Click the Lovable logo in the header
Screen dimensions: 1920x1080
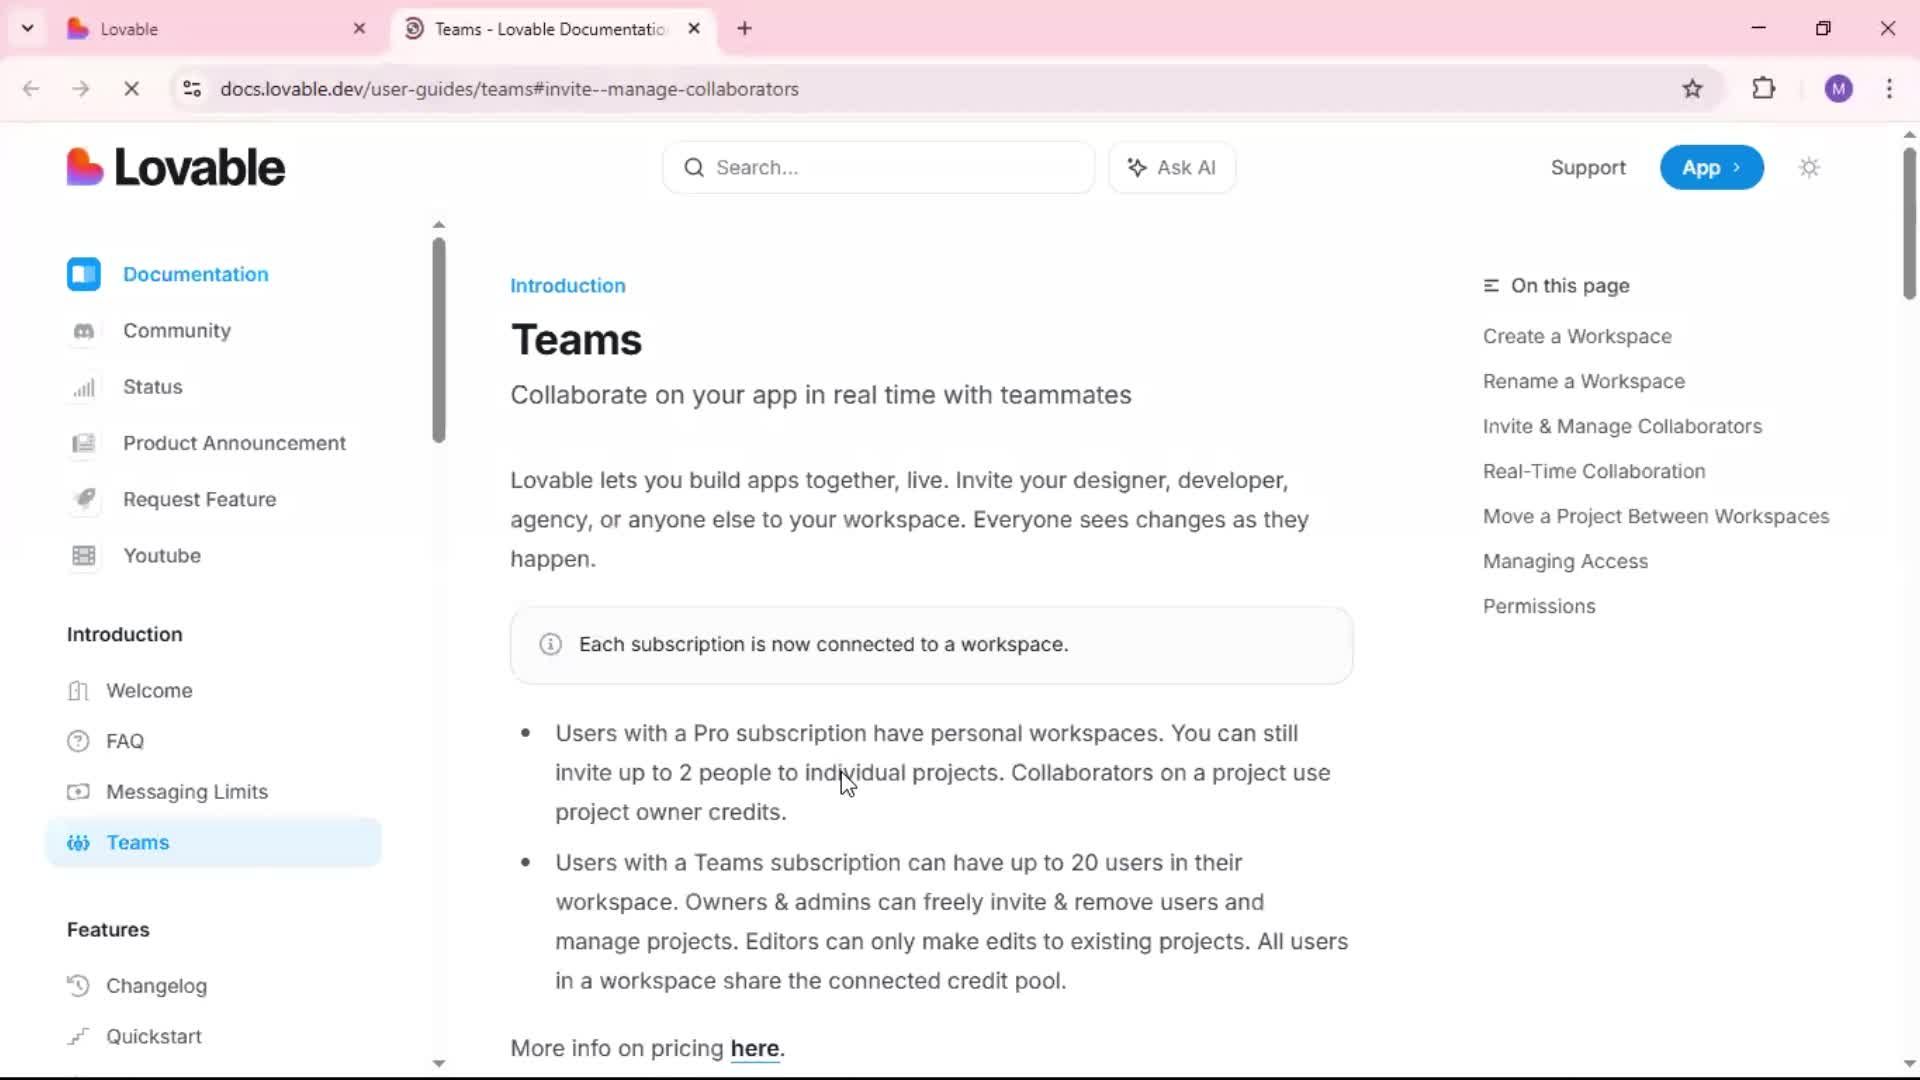pos(176,167)
